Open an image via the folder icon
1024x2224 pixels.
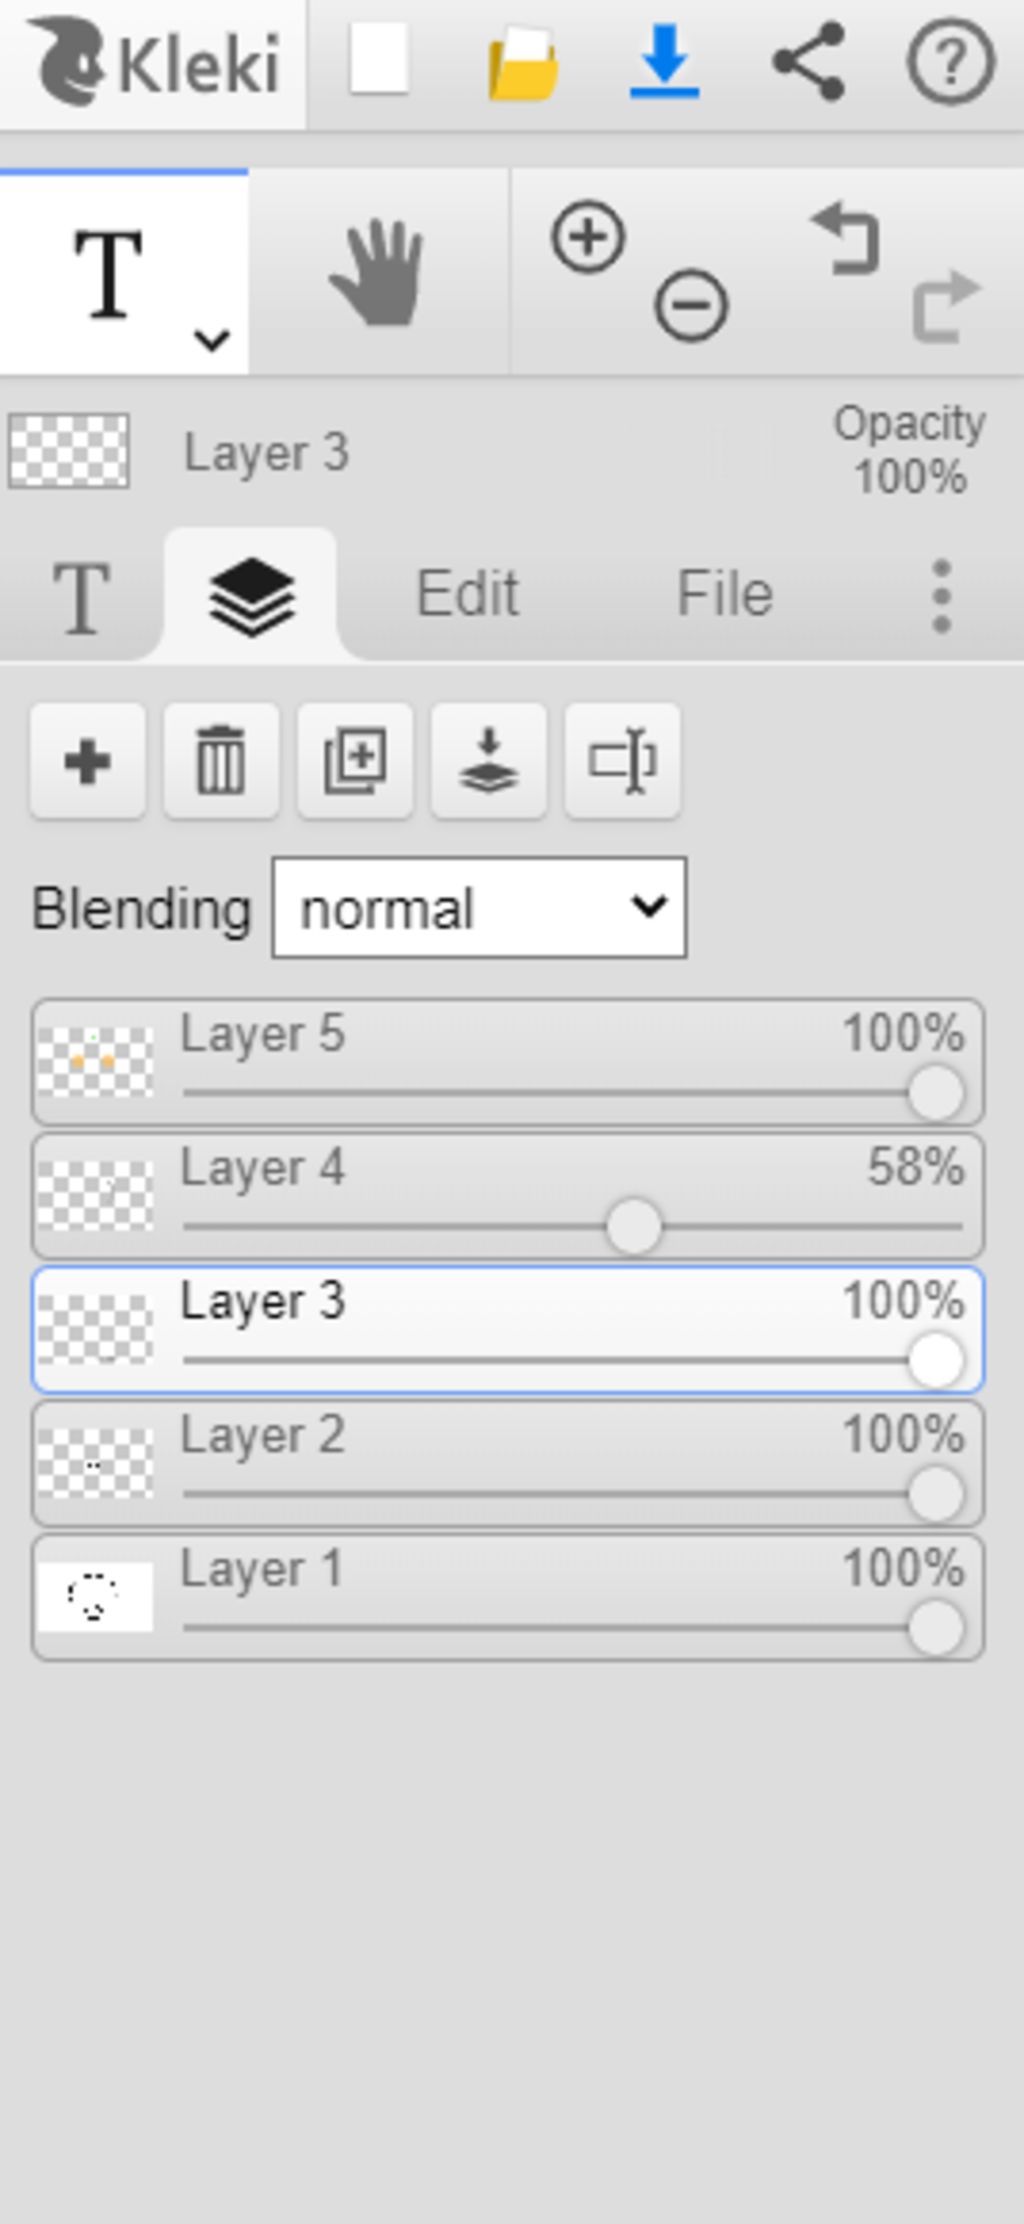click(x=522, y=65)
